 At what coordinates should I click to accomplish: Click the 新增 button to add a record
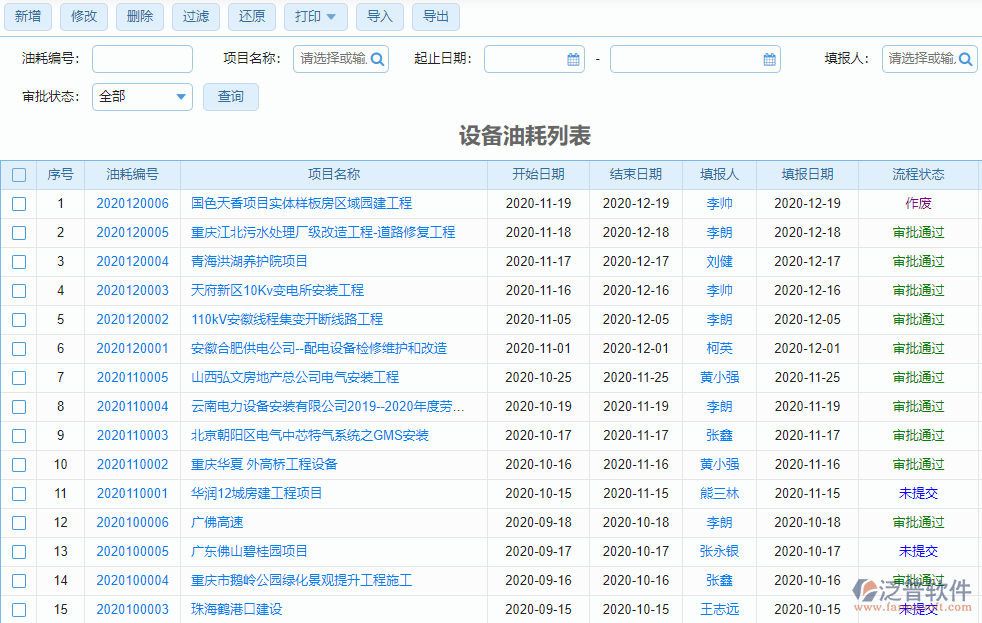click(x=28, y=17)
